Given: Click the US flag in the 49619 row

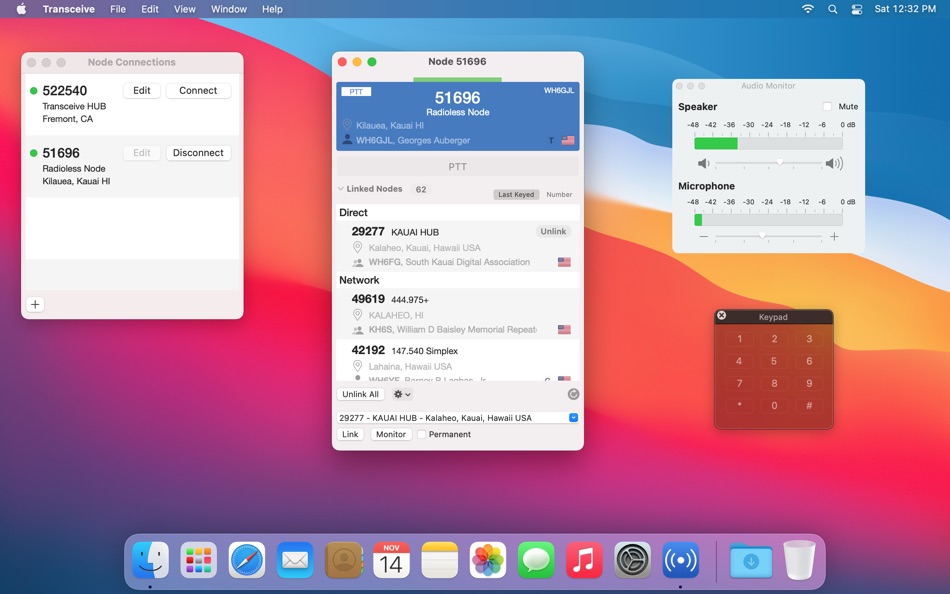Looking at the screenshot, I should point(564,329).
